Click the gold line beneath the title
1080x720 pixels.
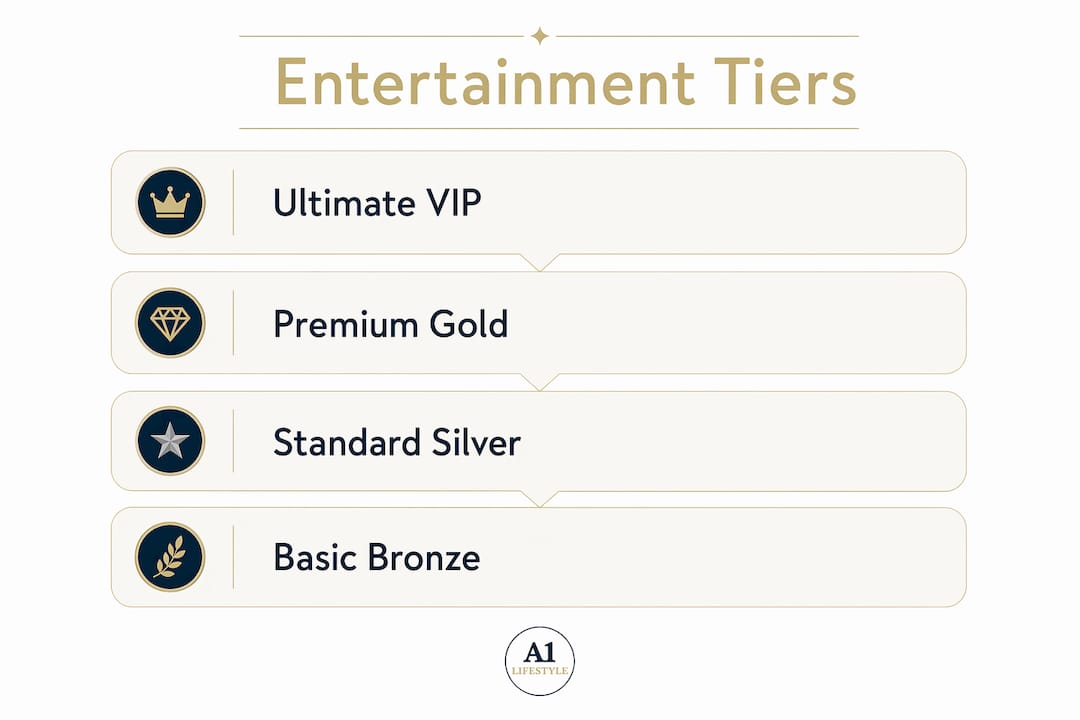tap(549, 128)
